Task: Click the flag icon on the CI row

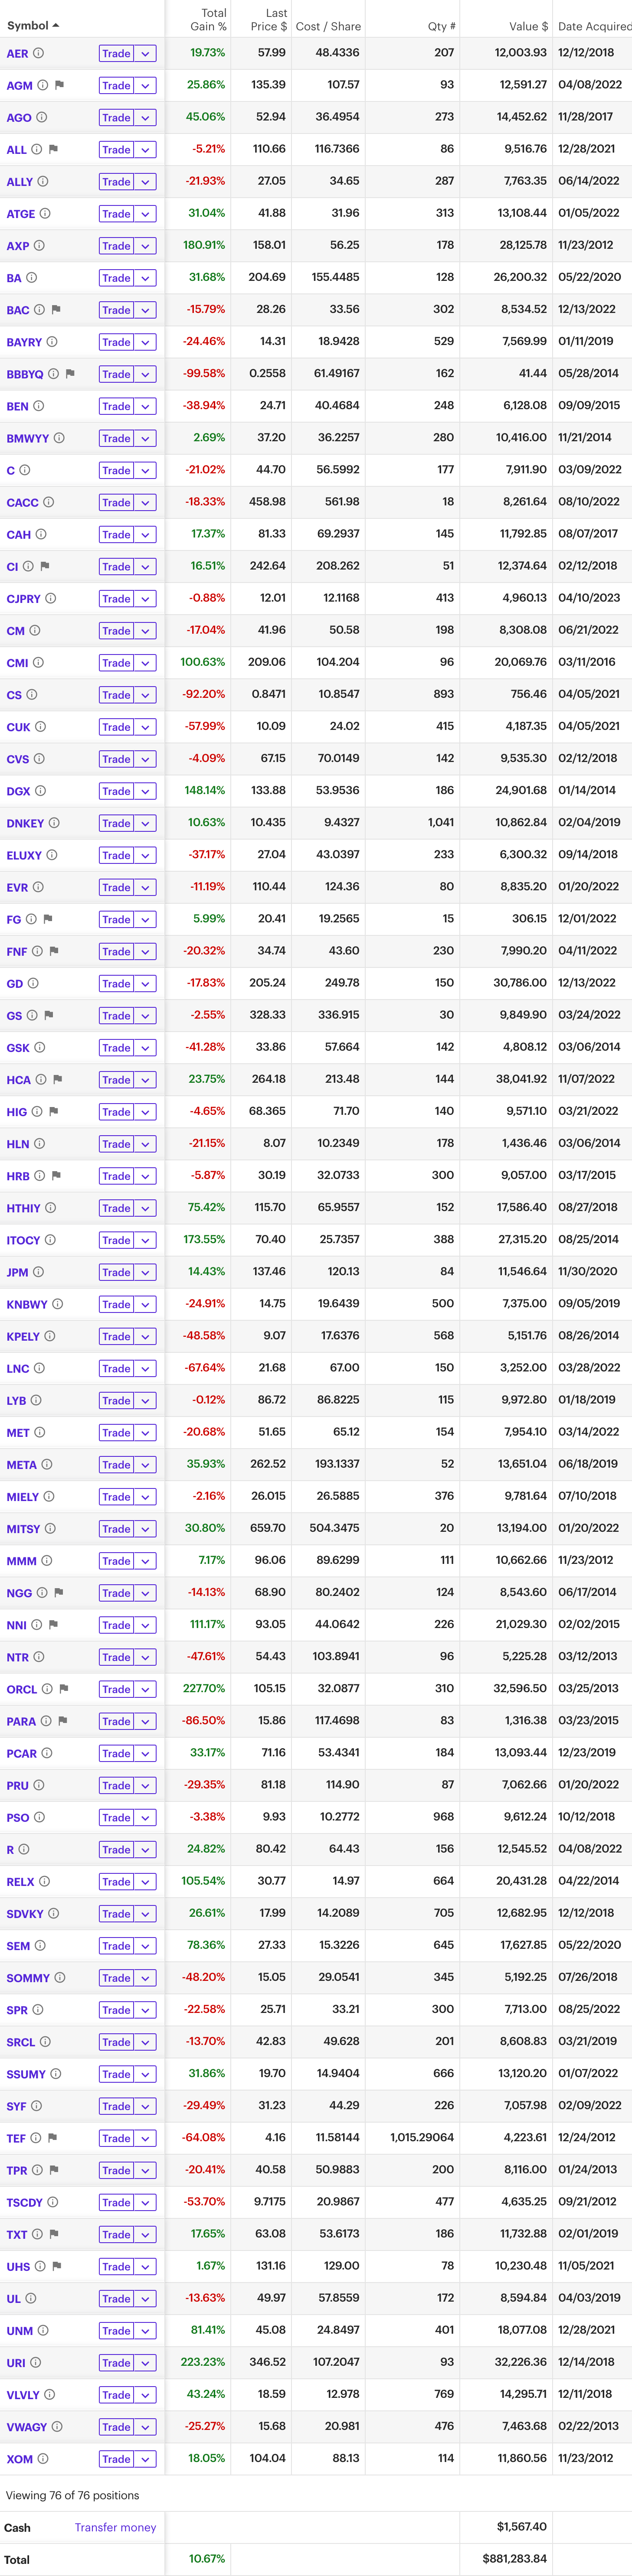Action: (45, 566)
